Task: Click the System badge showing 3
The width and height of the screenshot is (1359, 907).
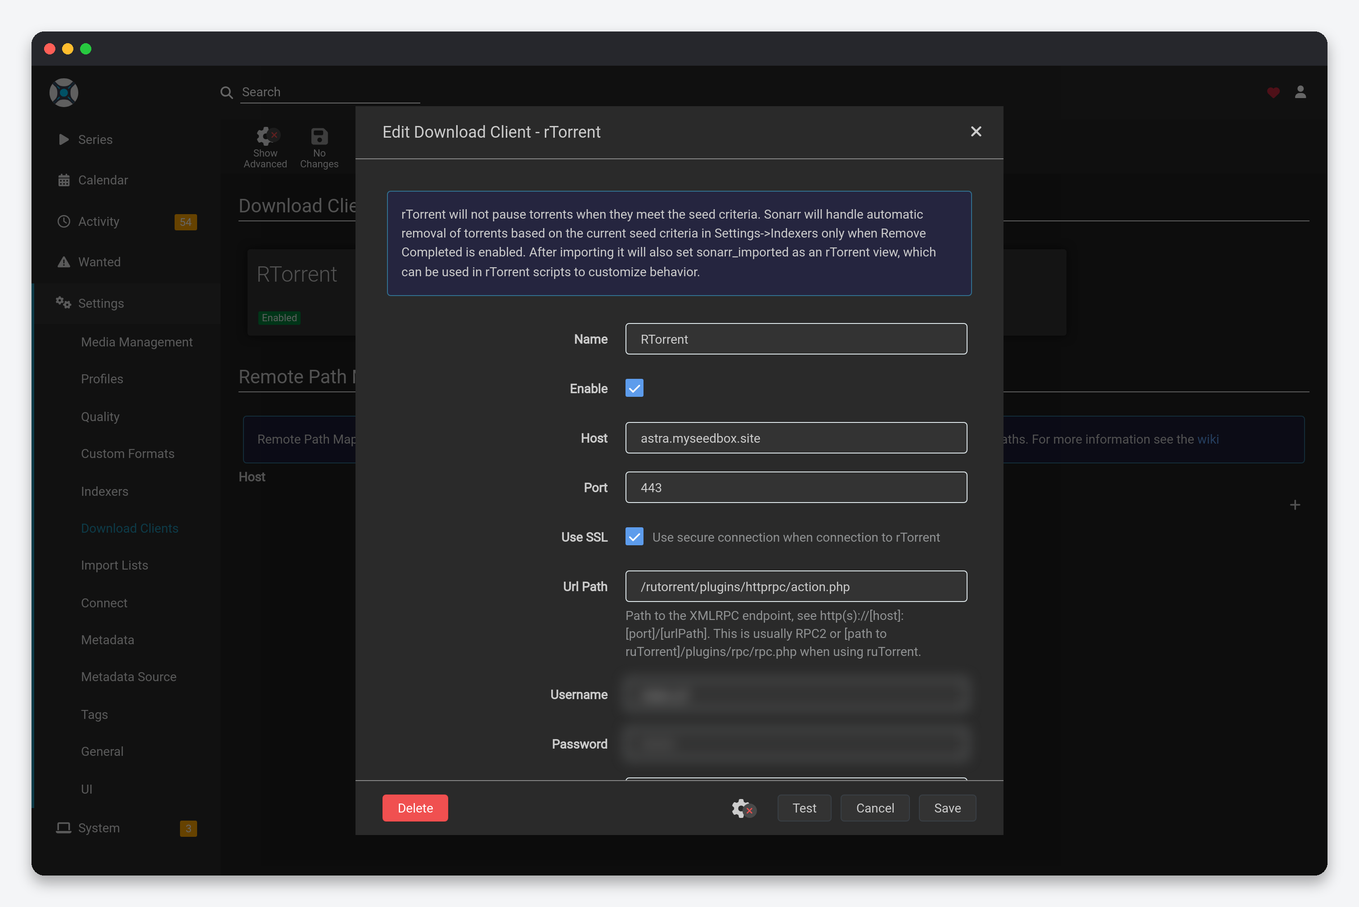Action: pyautogui.click(x=188, y=828)
